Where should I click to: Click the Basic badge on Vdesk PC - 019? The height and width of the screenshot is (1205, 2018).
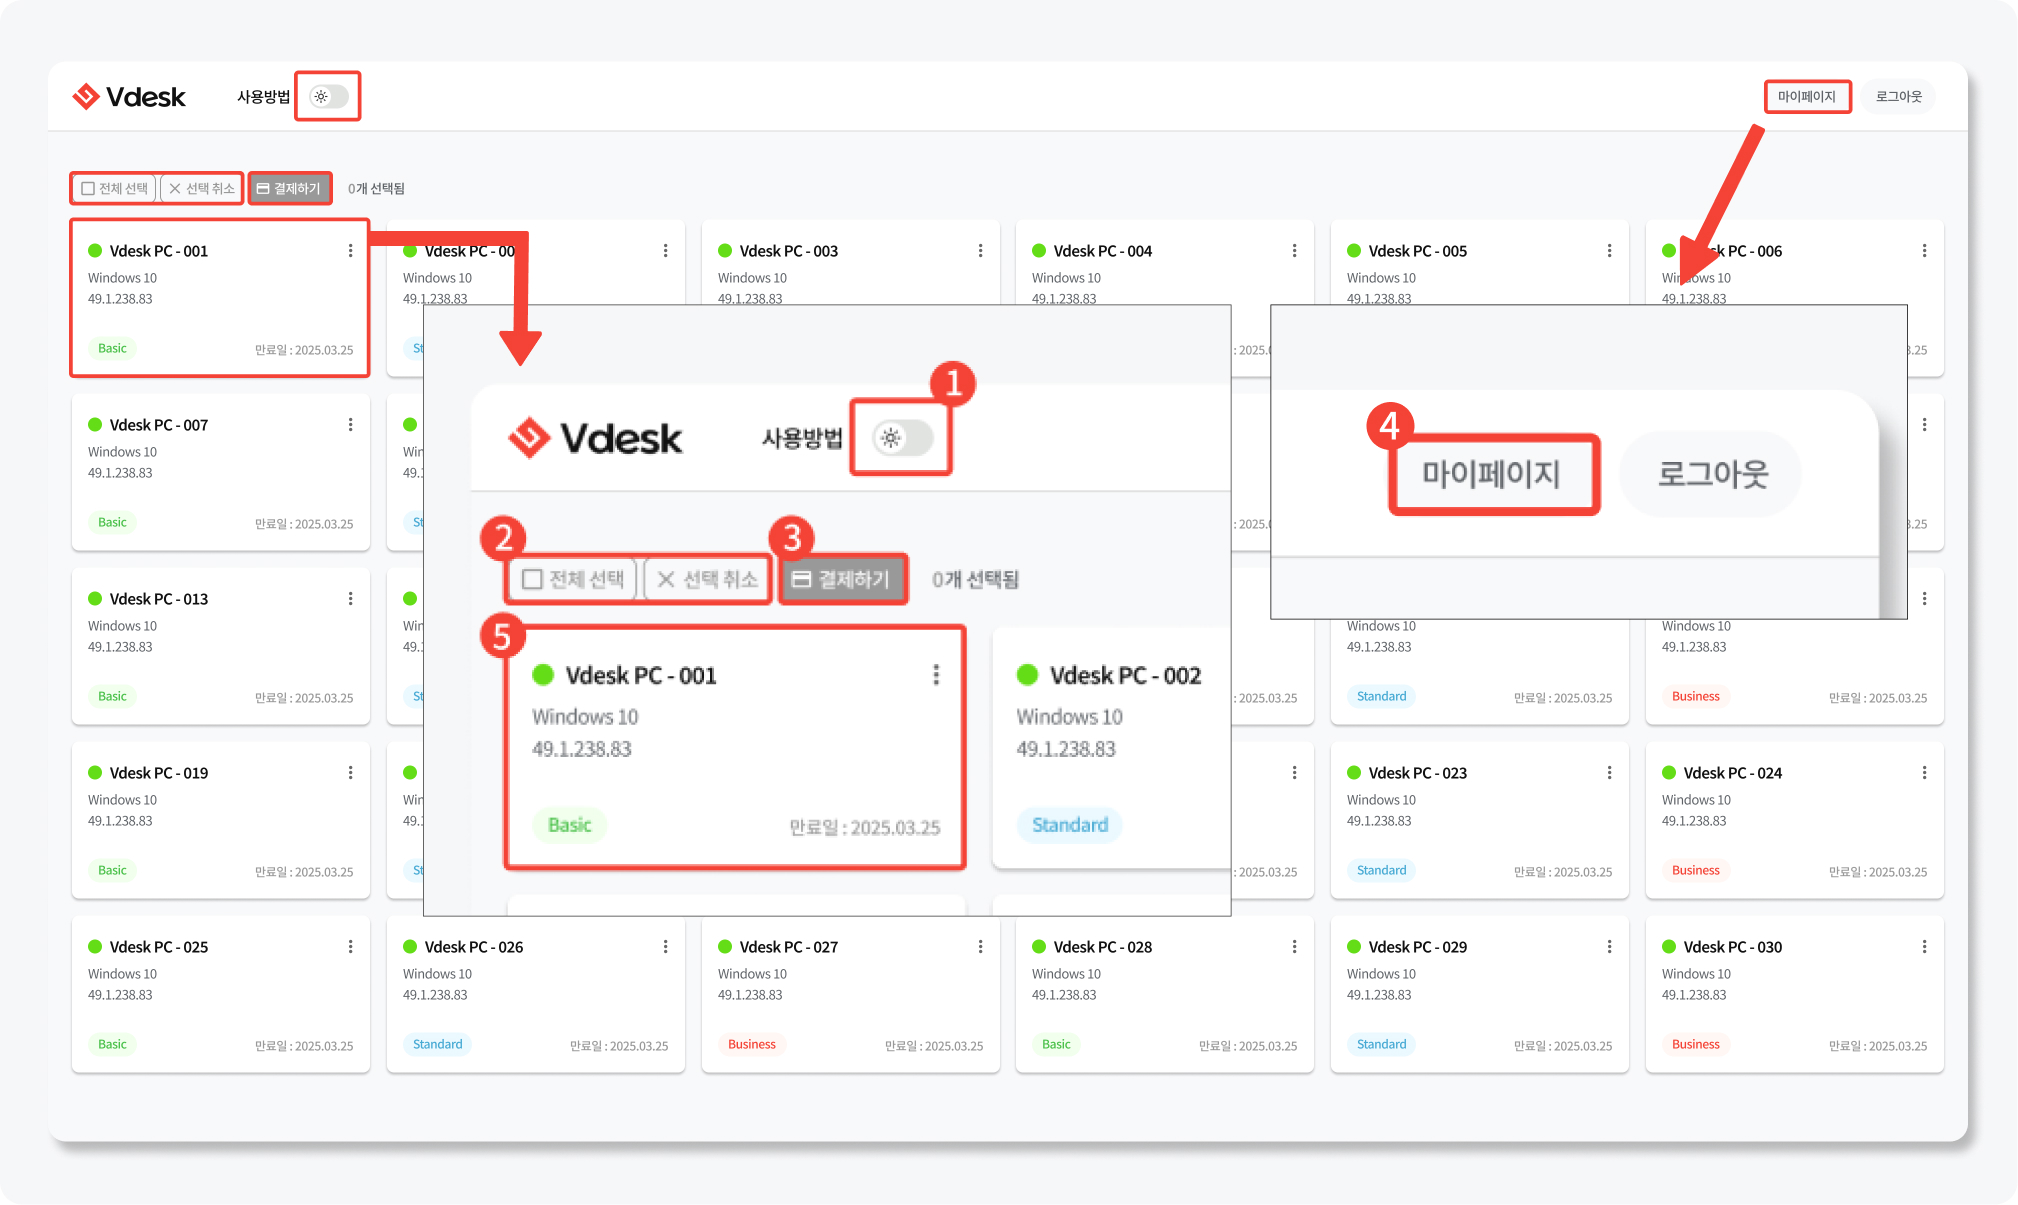click(x=112, y=871)
